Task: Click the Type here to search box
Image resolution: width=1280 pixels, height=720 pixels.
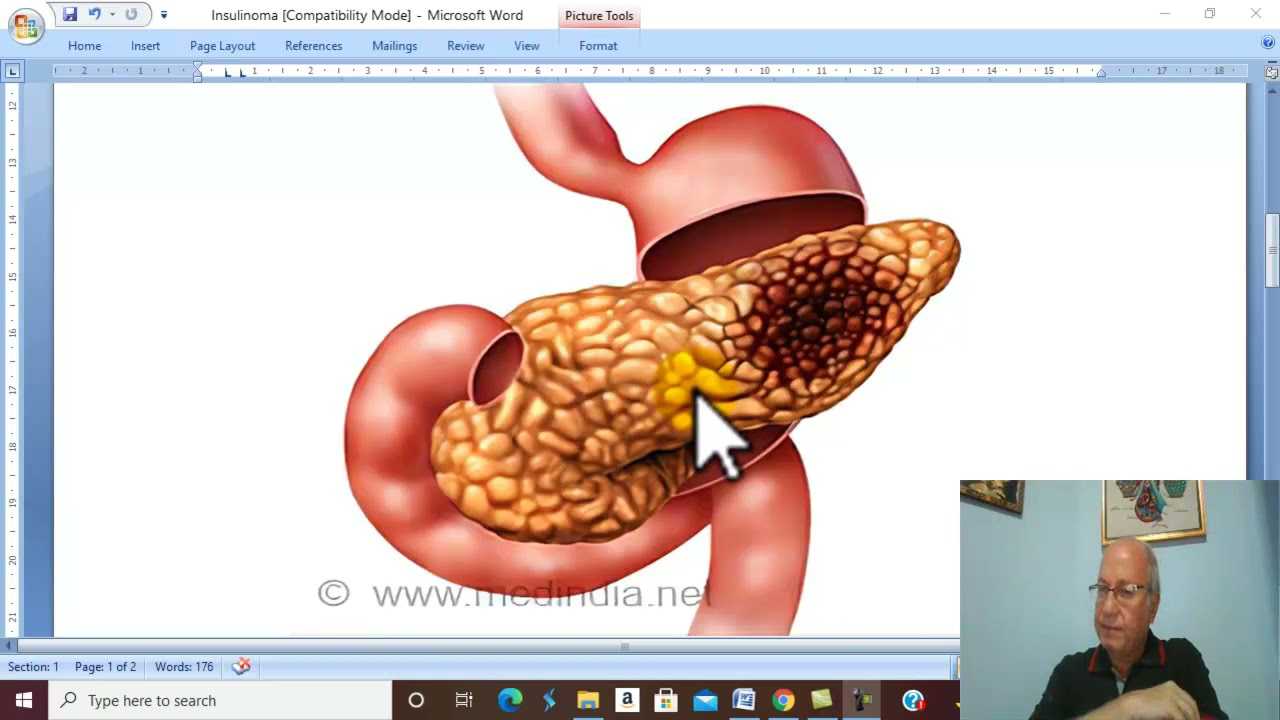Action: [220, 700]
